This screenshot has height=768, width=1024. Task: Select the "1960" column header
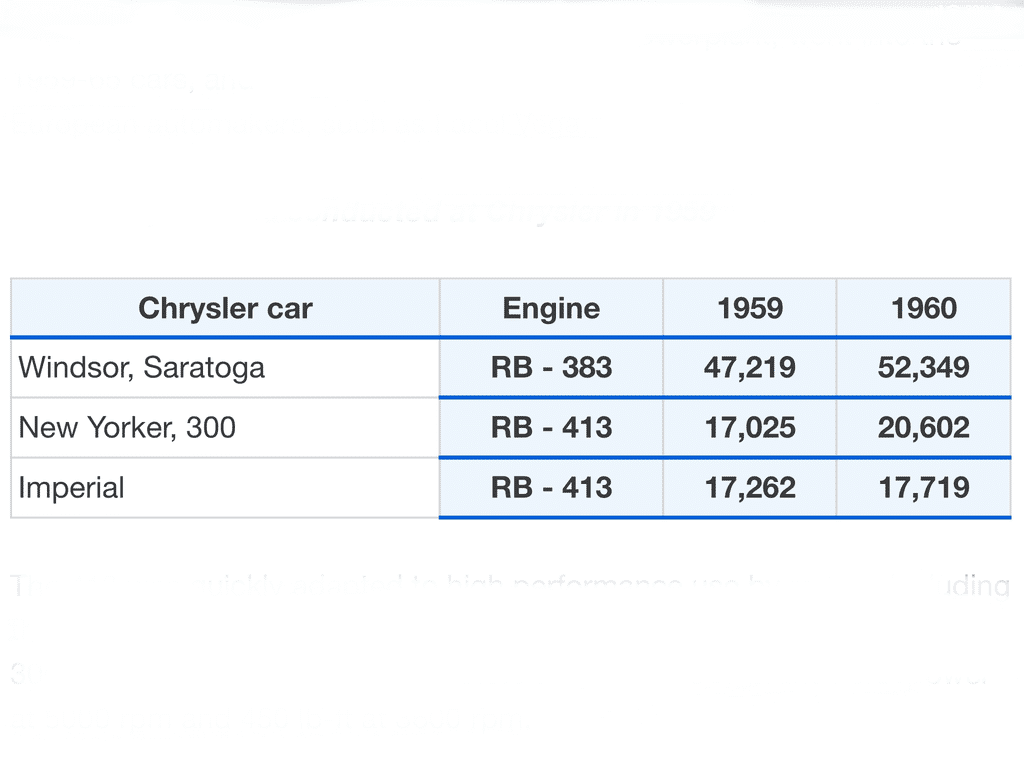(x=924, y=308)
